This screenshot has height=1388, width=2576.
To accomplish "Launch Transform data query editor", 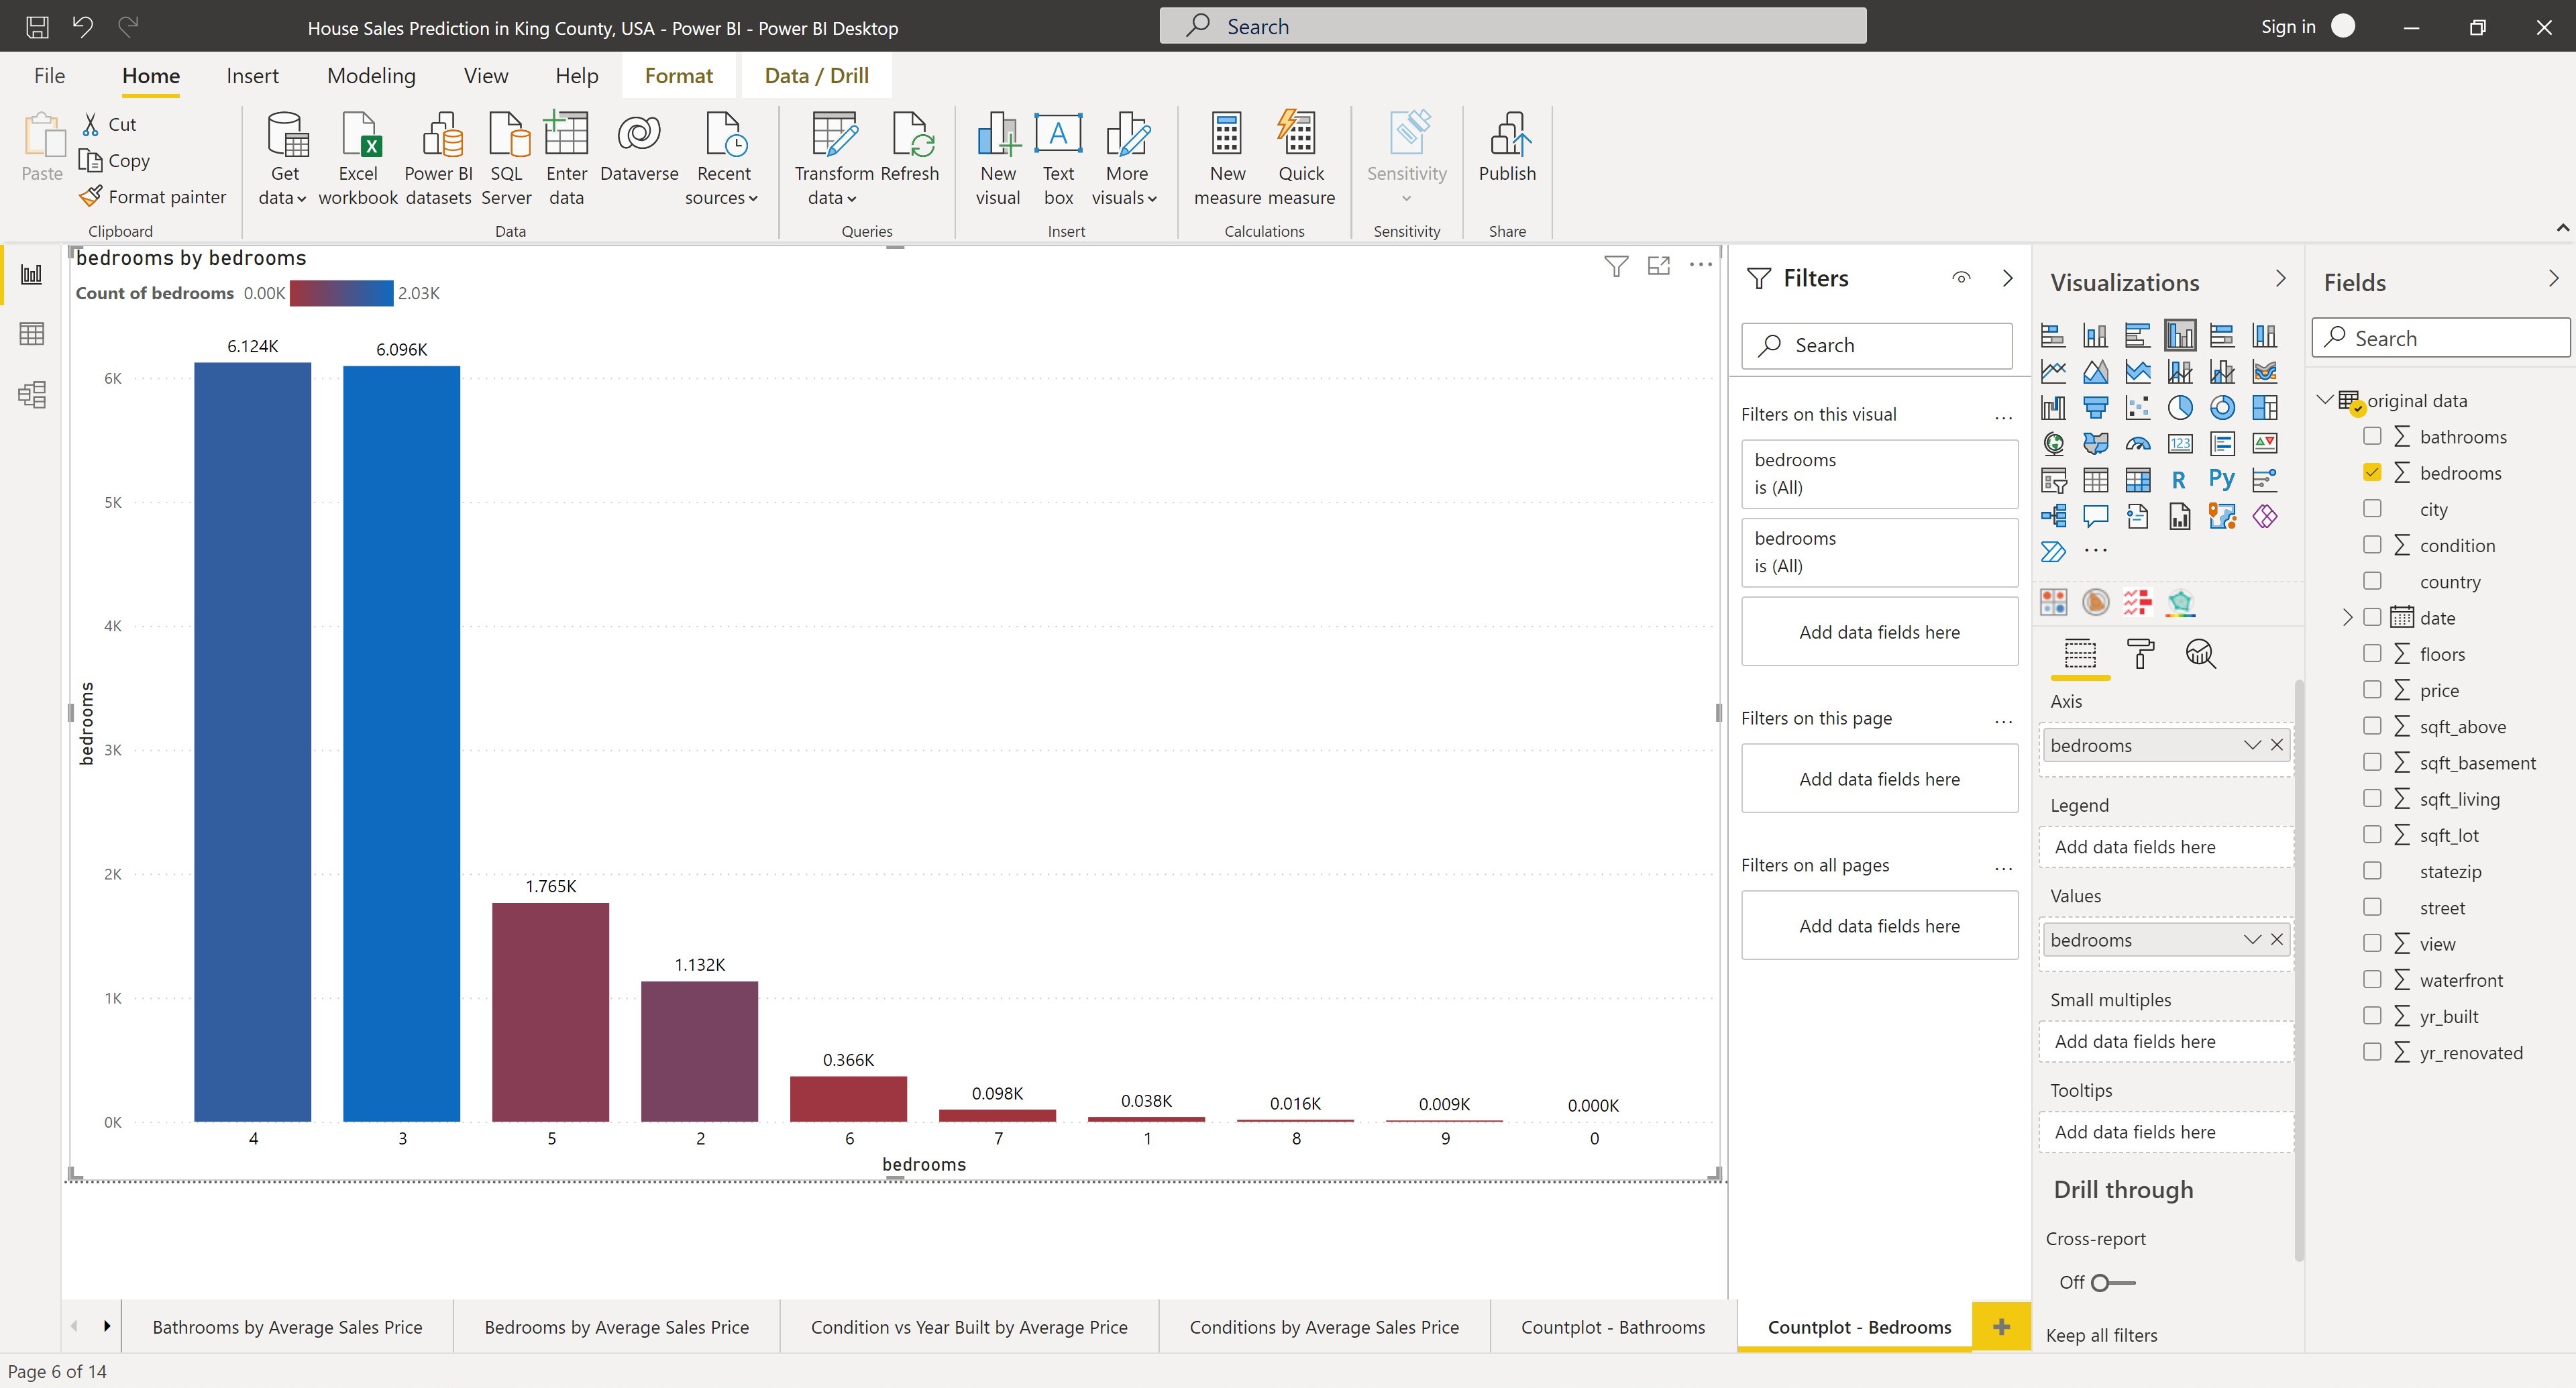I will (x=833, y=159).
